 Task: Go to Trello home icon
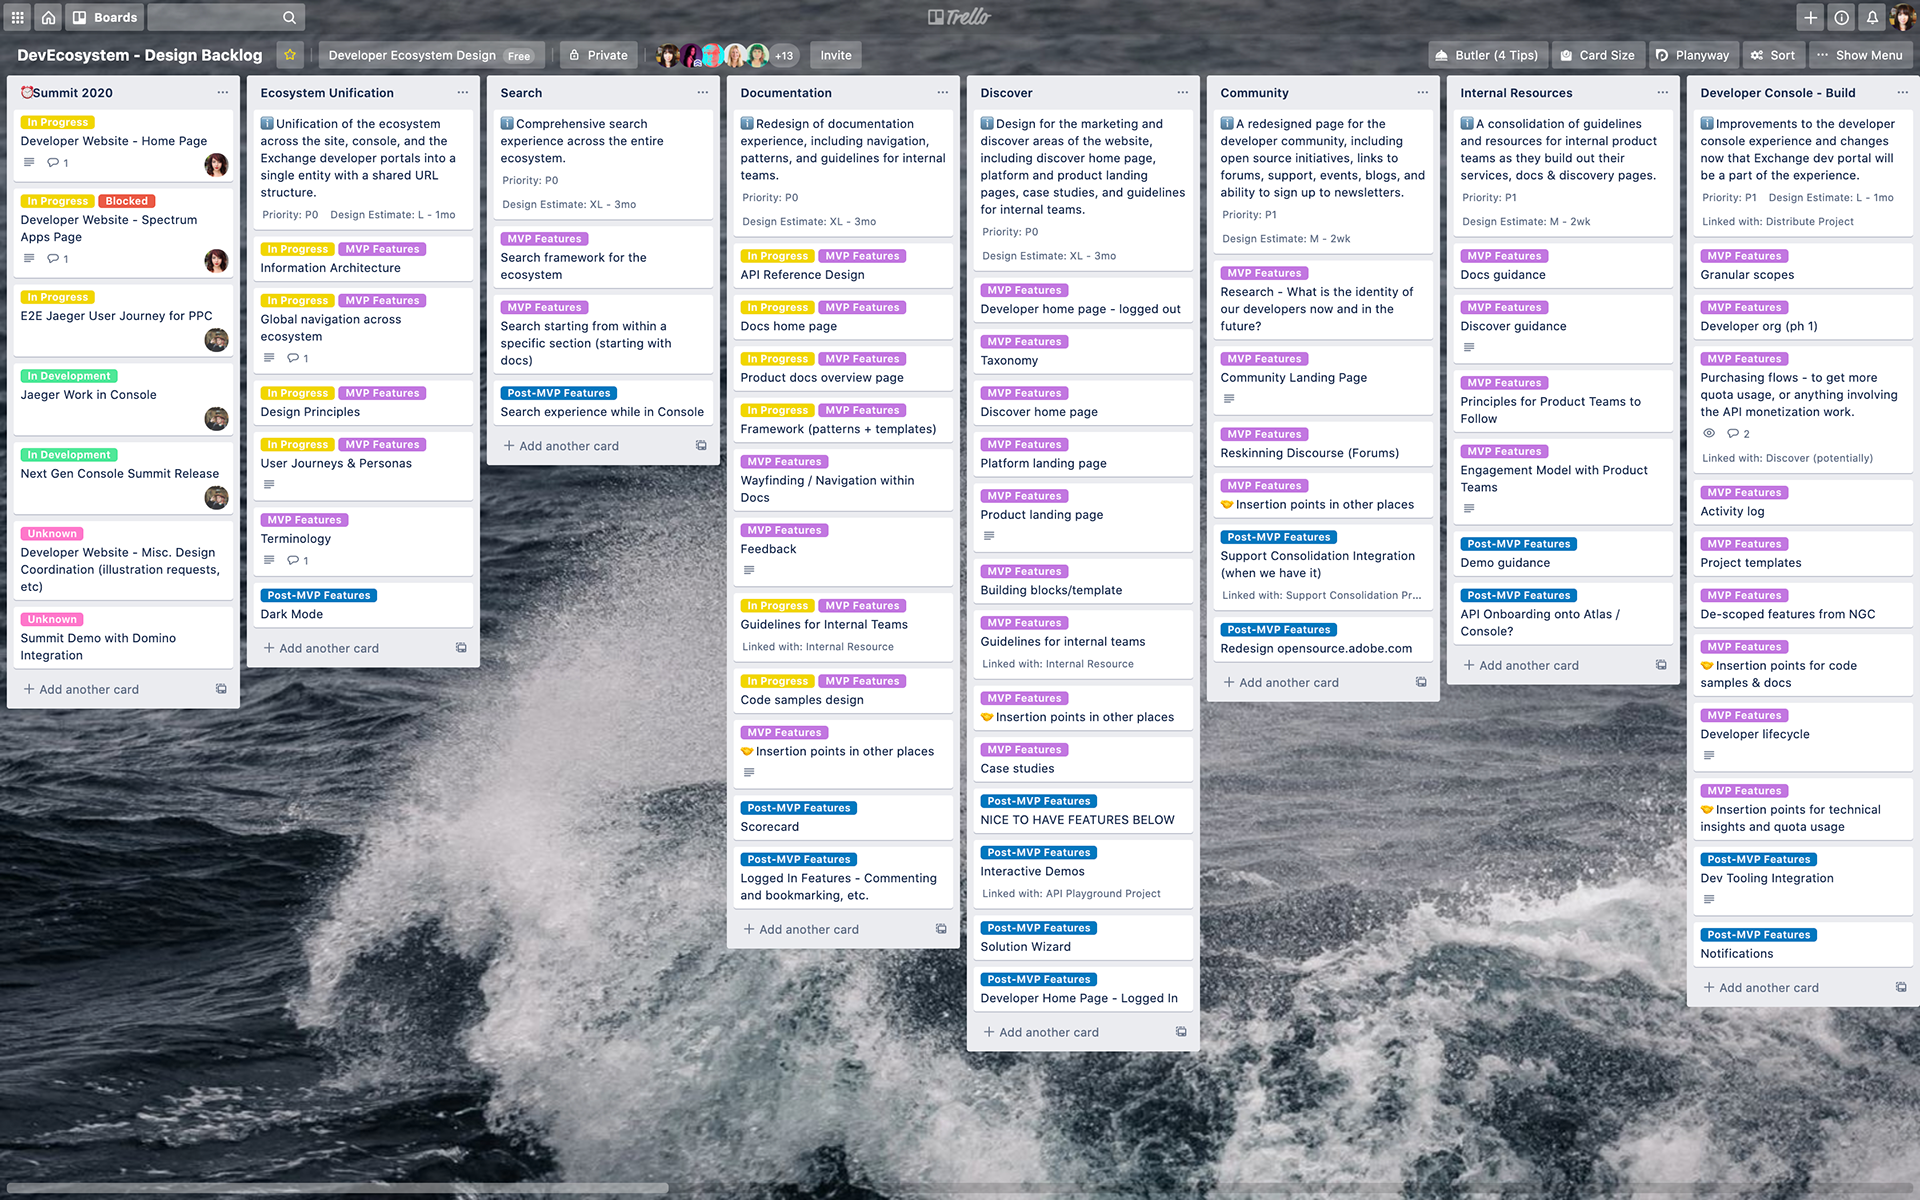(x=48, y=17)
